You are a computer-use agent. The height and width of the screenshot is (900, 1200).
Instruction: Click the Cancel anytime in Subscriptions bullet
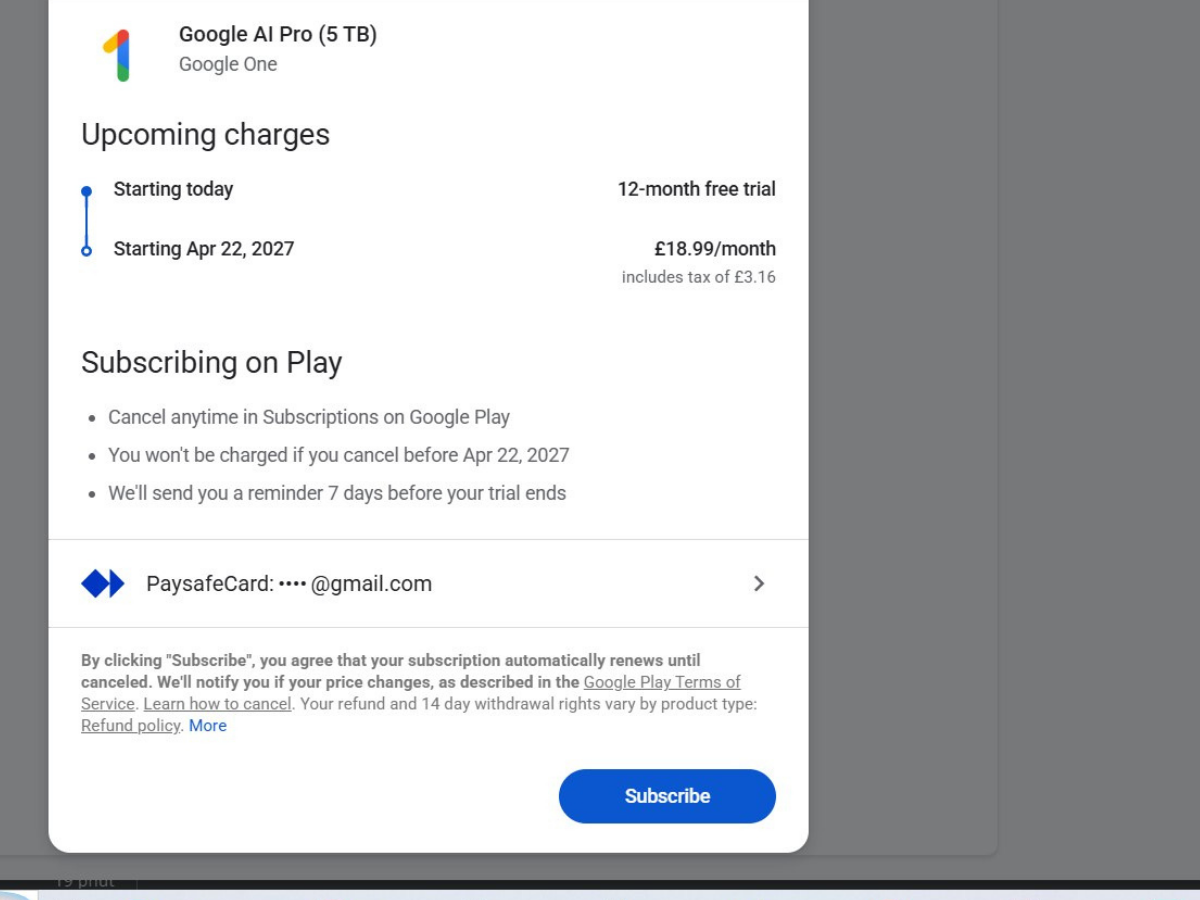point(309,417)
